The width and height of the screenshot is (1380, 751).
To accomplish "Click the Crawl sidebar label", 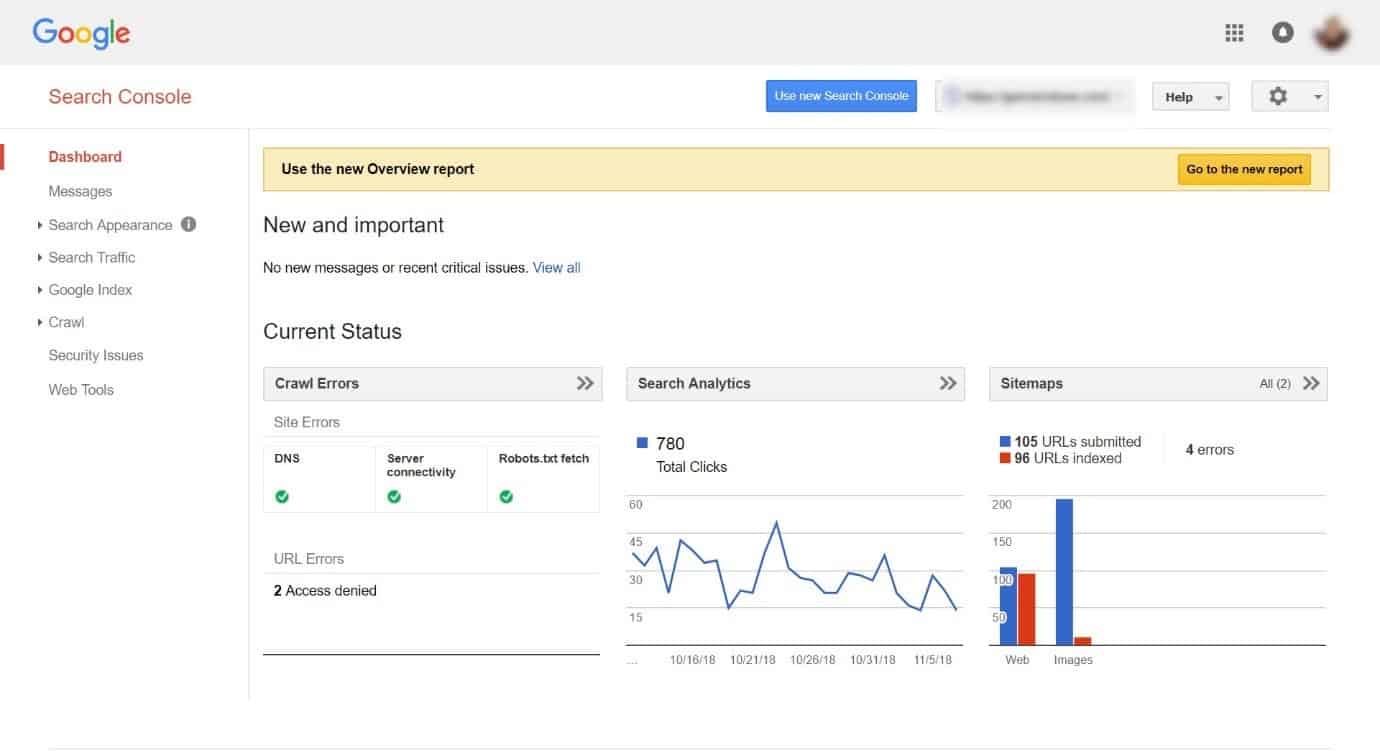I will 67,323.
